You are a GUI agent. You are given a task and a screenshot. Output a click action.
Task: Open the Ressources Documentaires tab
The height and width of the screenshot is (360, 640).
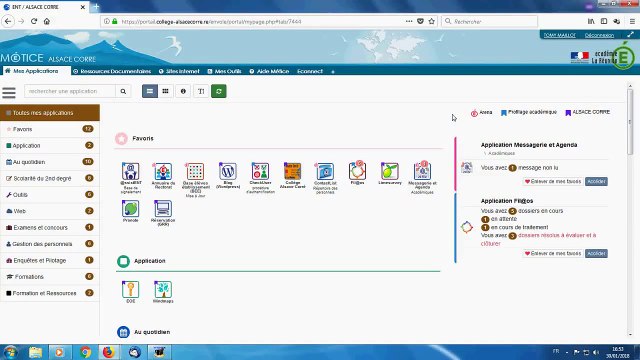click(112, 71)
